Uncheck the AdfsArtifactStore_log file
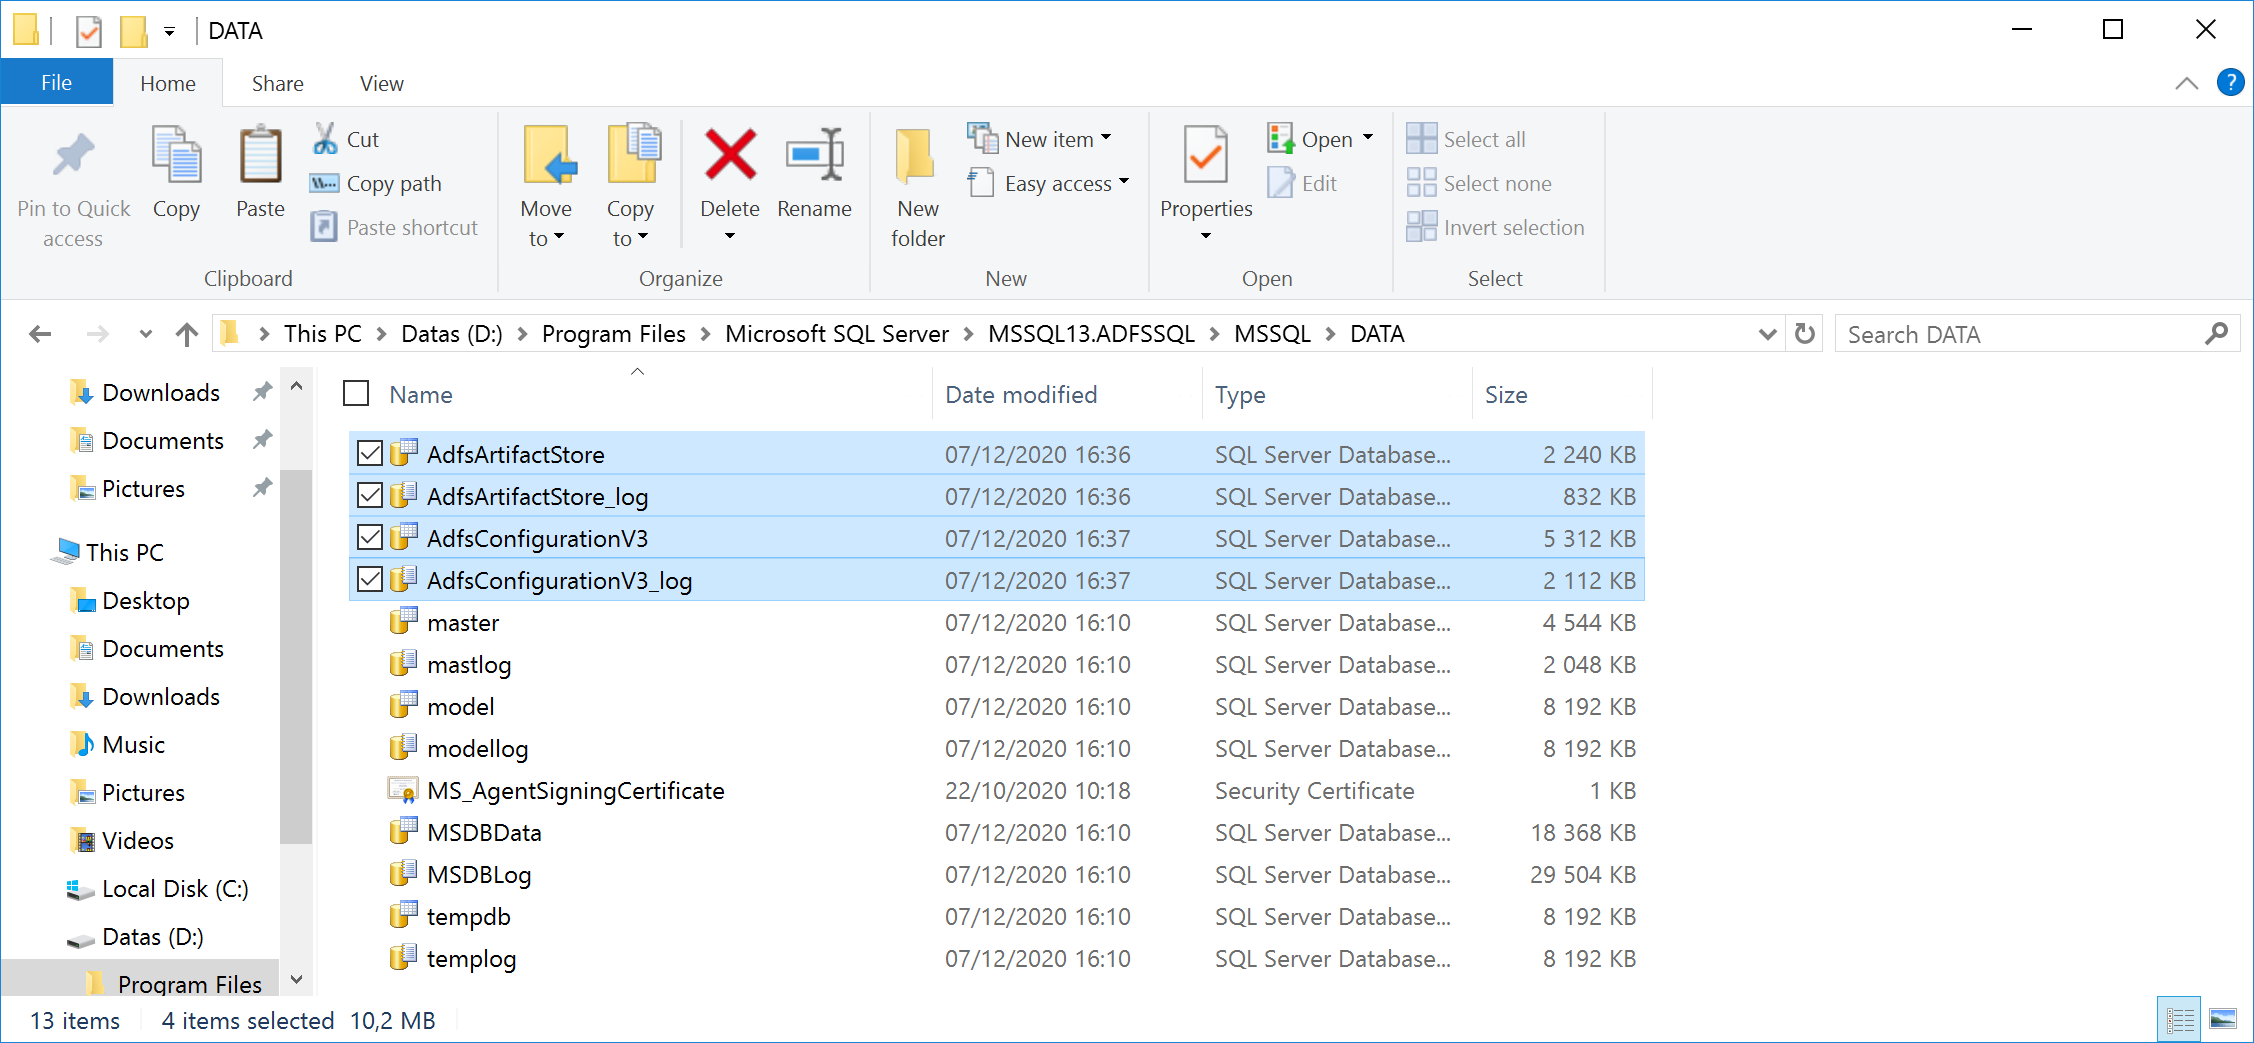 coord(368,495)
